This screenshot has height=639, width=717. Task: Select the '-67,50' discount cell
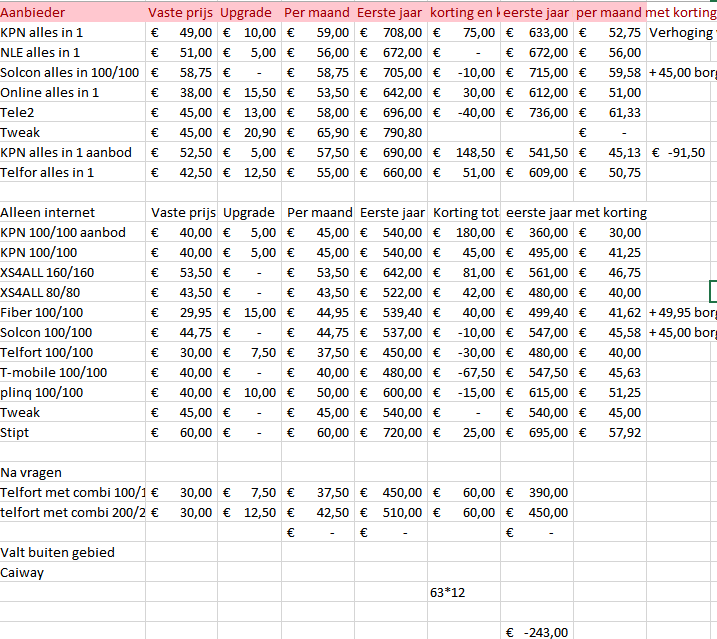pos(464,372)
